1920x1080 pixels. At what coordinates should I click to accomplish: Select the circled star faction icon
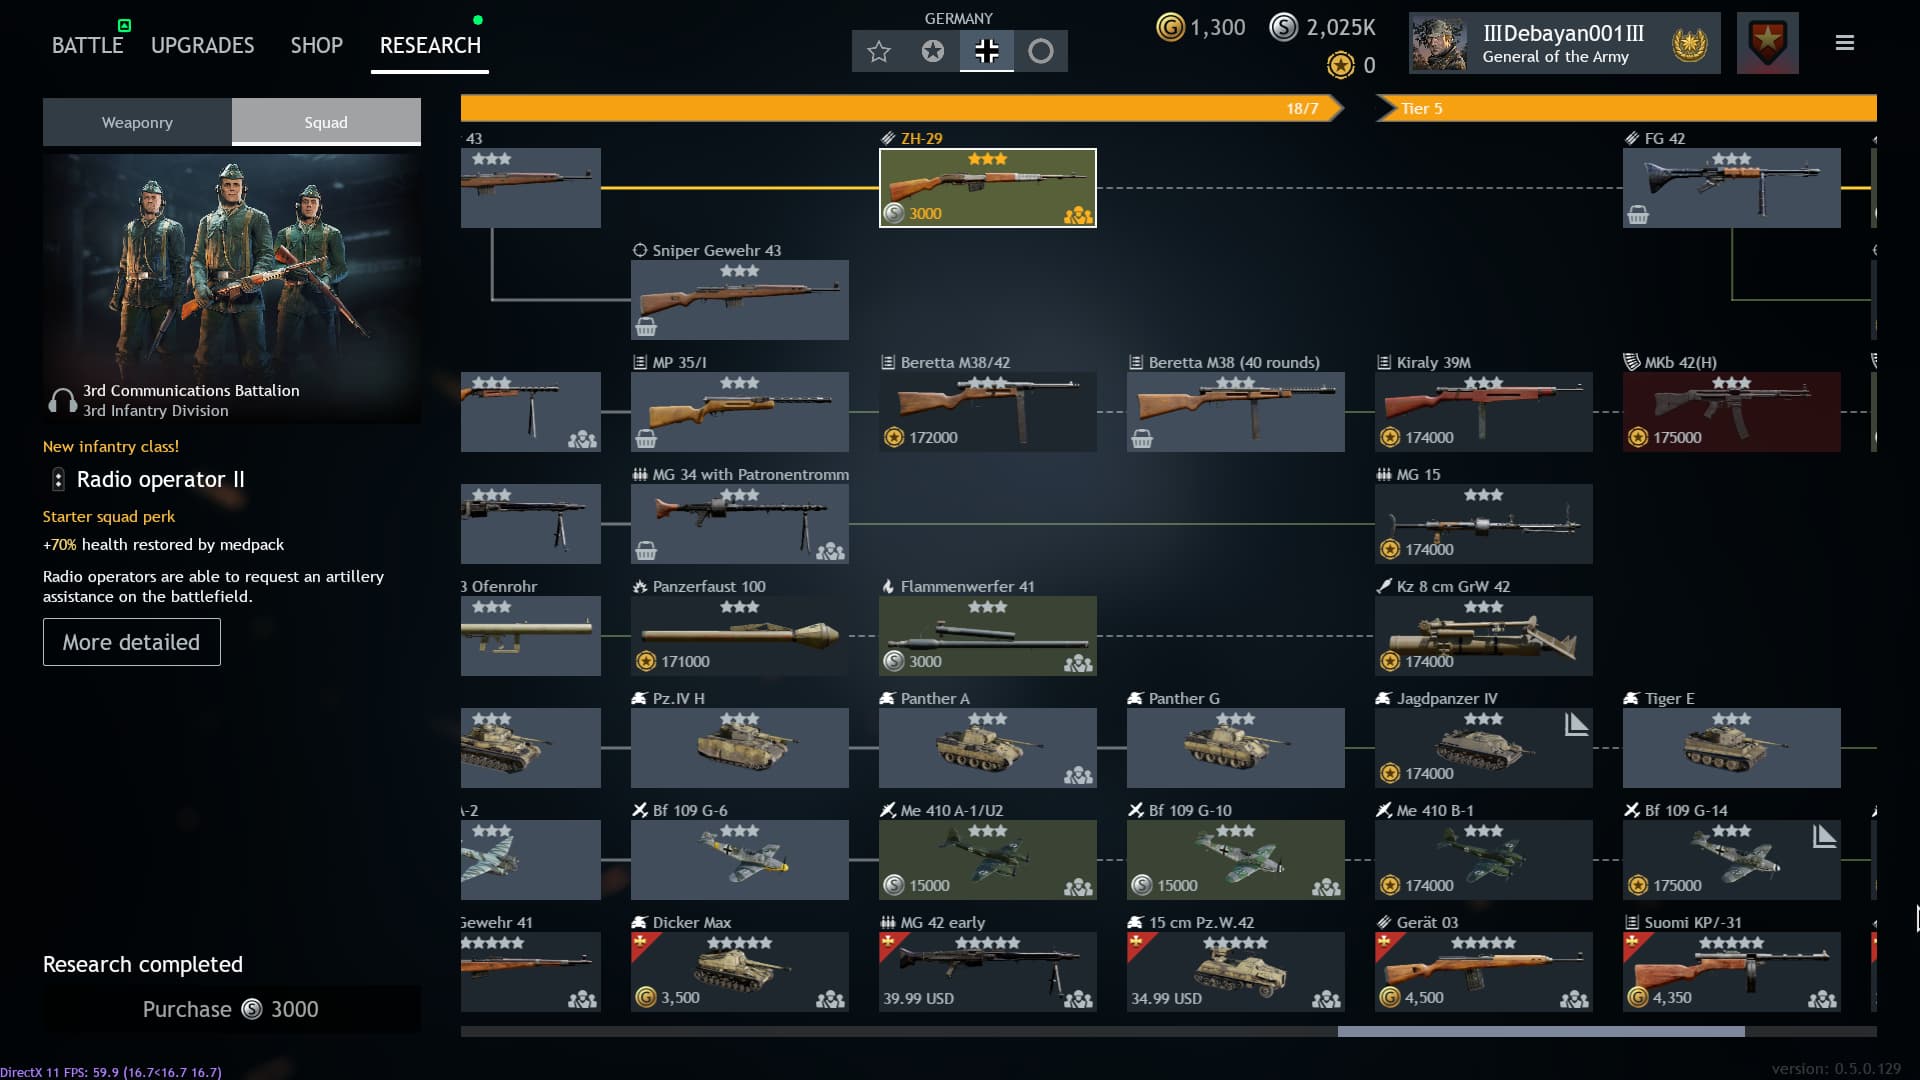point(932,51)
